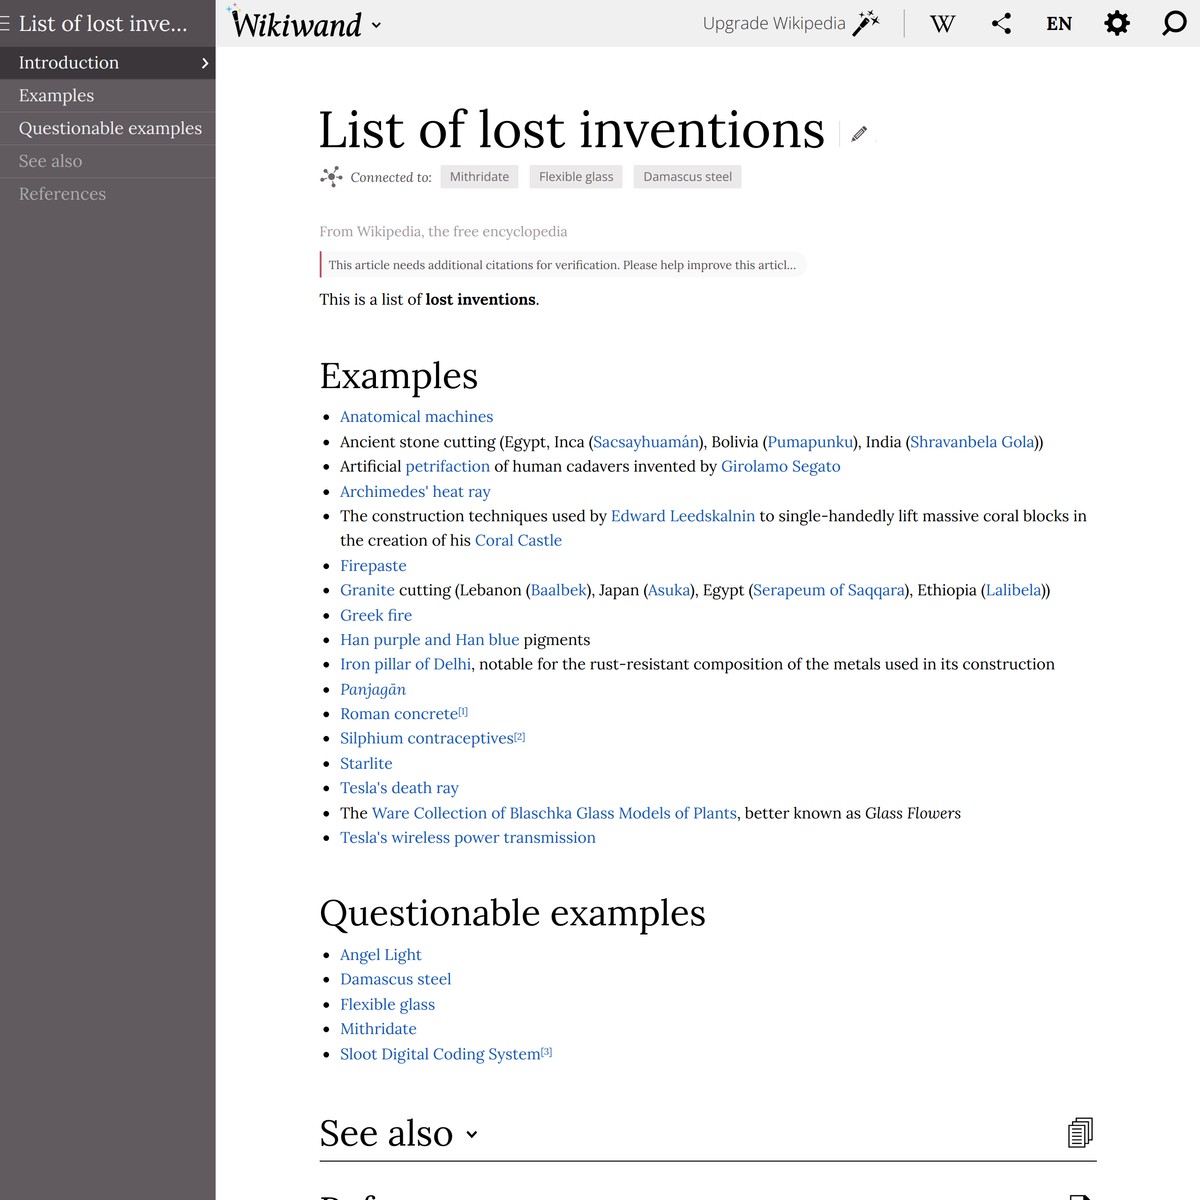Open Edward Leedskalnin link
The width and height of the screenshot is (1200, 1200).
point(683,516)
